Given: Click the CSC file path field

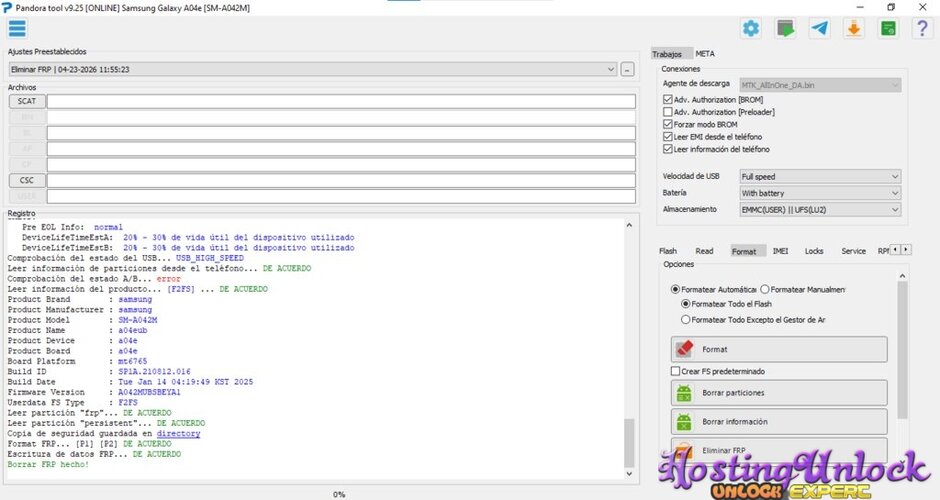Looking at the screenshot, I should pos(341,180).
